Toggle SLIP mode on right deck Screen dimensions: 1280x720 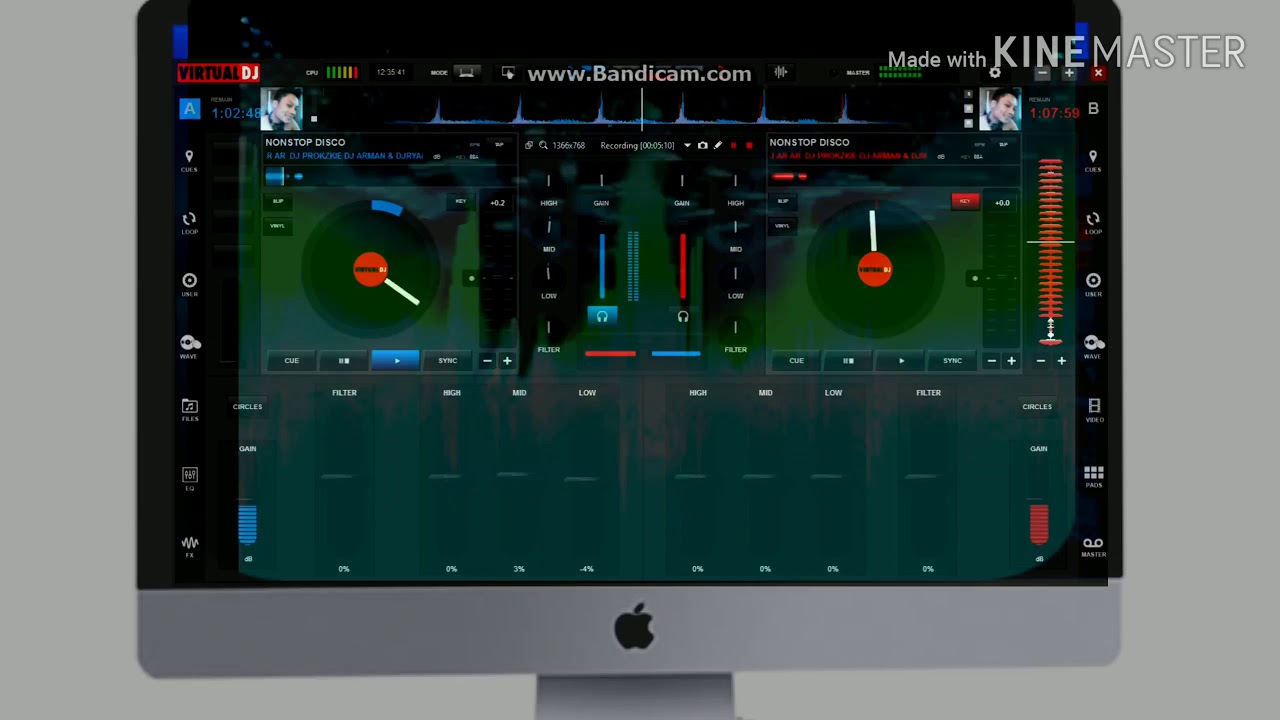[783, 202]
